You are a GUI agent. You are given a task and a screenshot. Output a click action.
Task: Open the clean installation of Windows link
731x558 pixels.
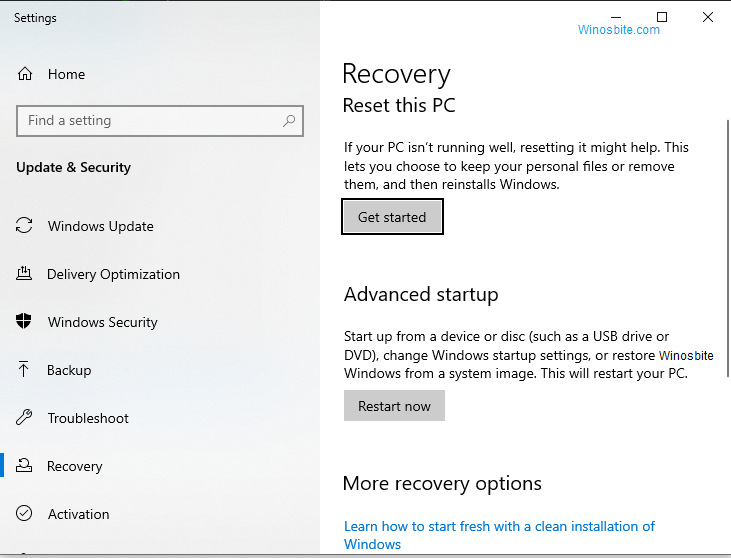499,535
